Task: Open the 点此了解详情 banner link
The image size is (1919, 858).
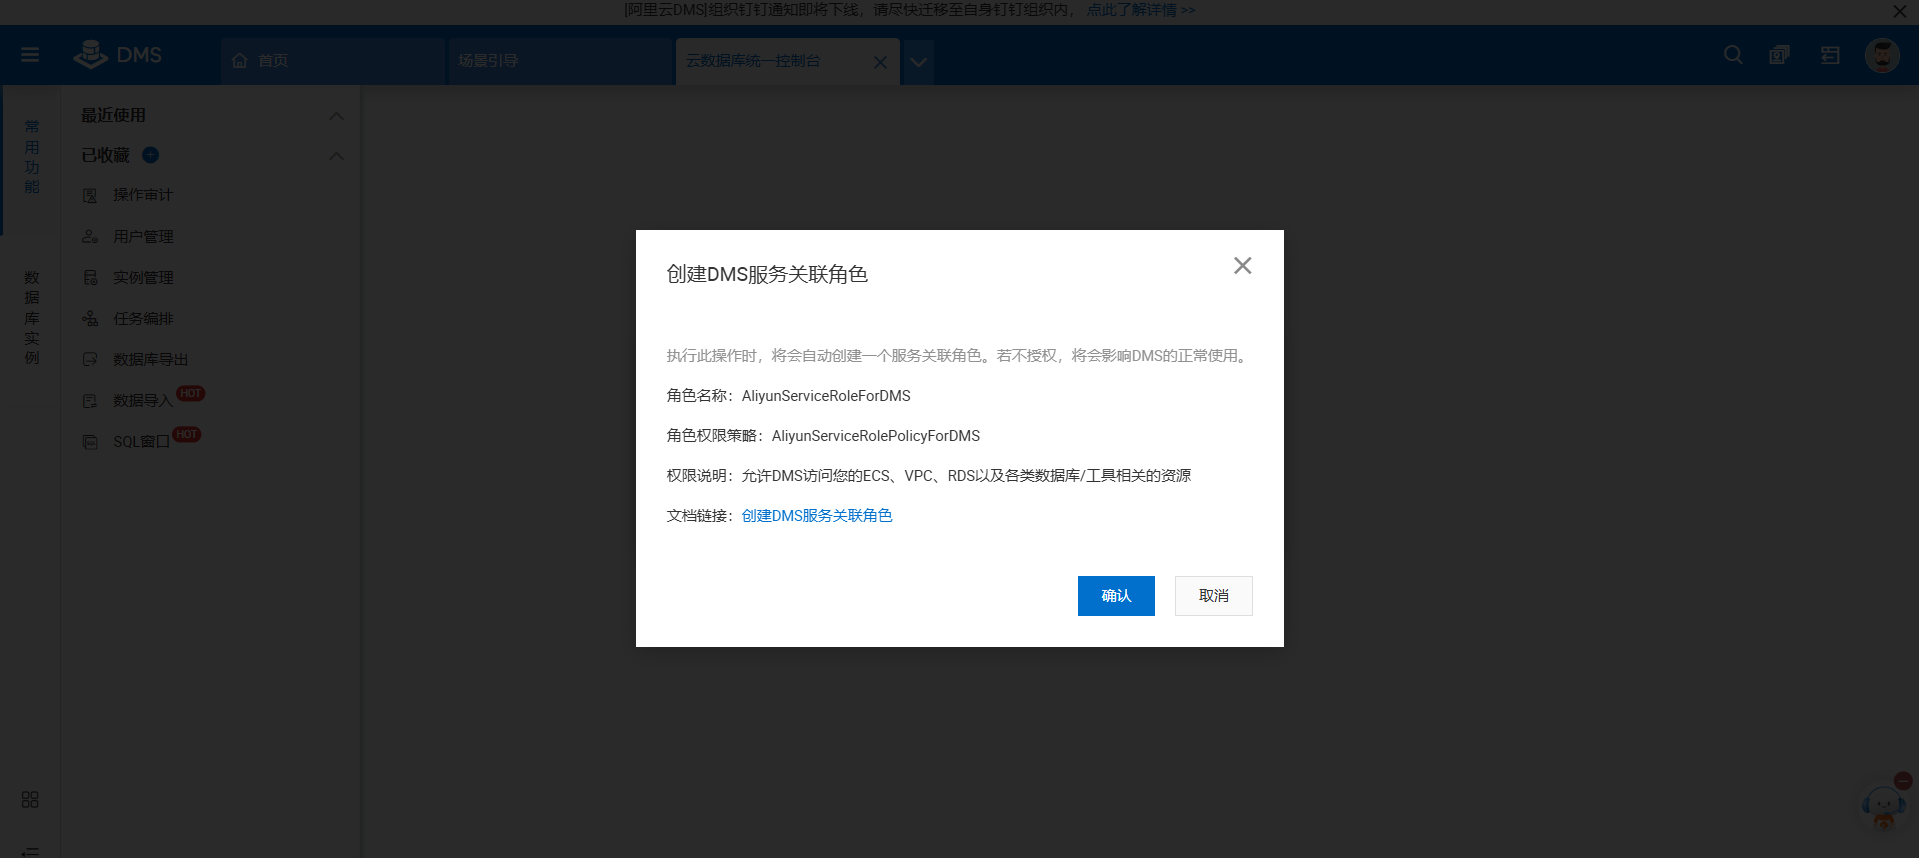Action: [1141, 10]
